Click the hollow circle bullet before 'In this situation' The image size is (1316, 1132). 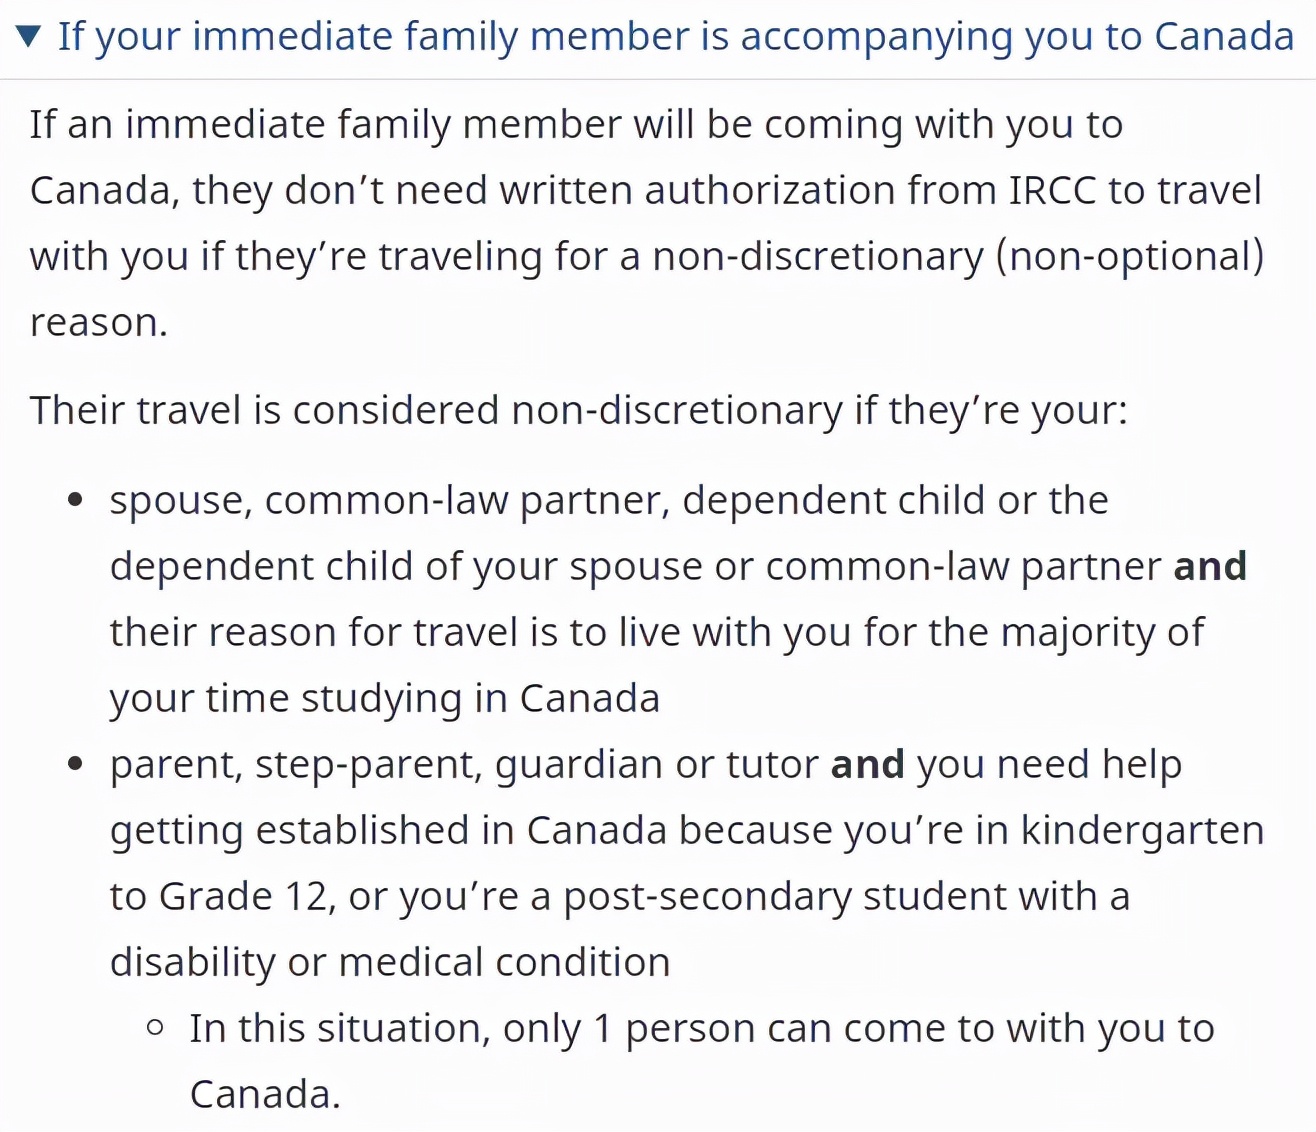(x=155, y=1027)
